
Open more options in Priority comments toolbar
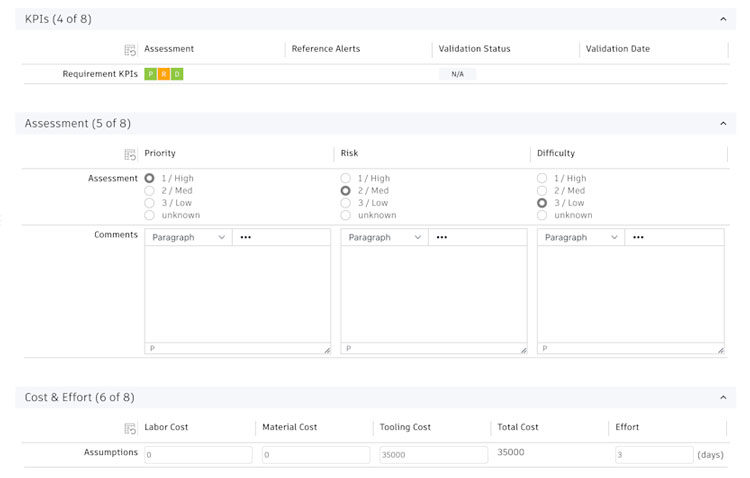pyautogui.click(x=246, y=238)
